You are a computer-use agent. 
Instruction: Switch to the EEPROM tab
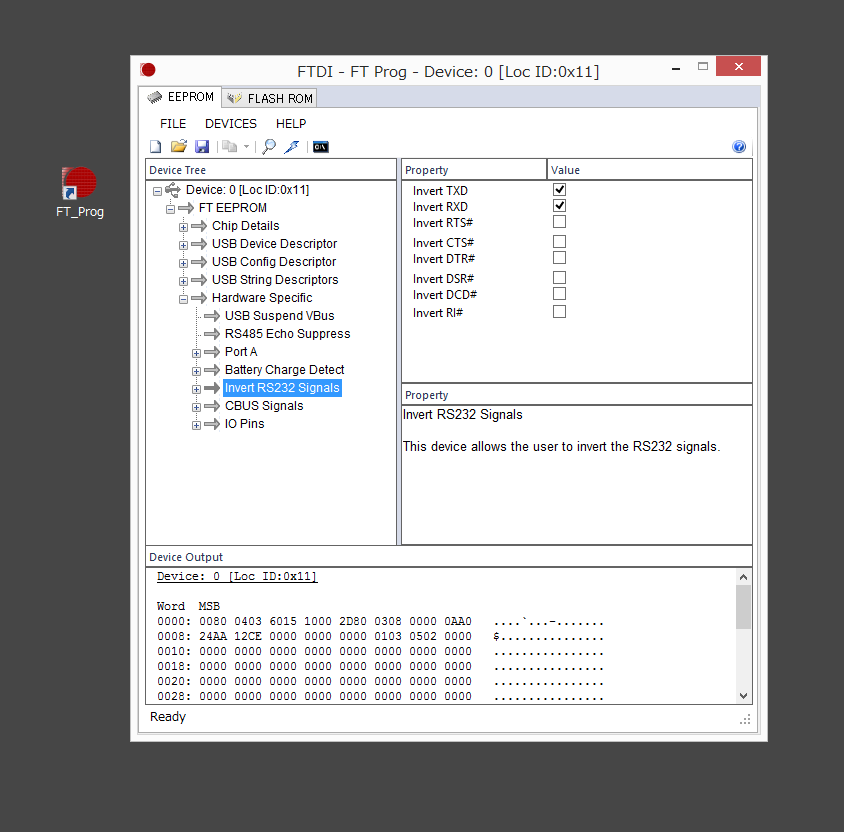point(180,97)
